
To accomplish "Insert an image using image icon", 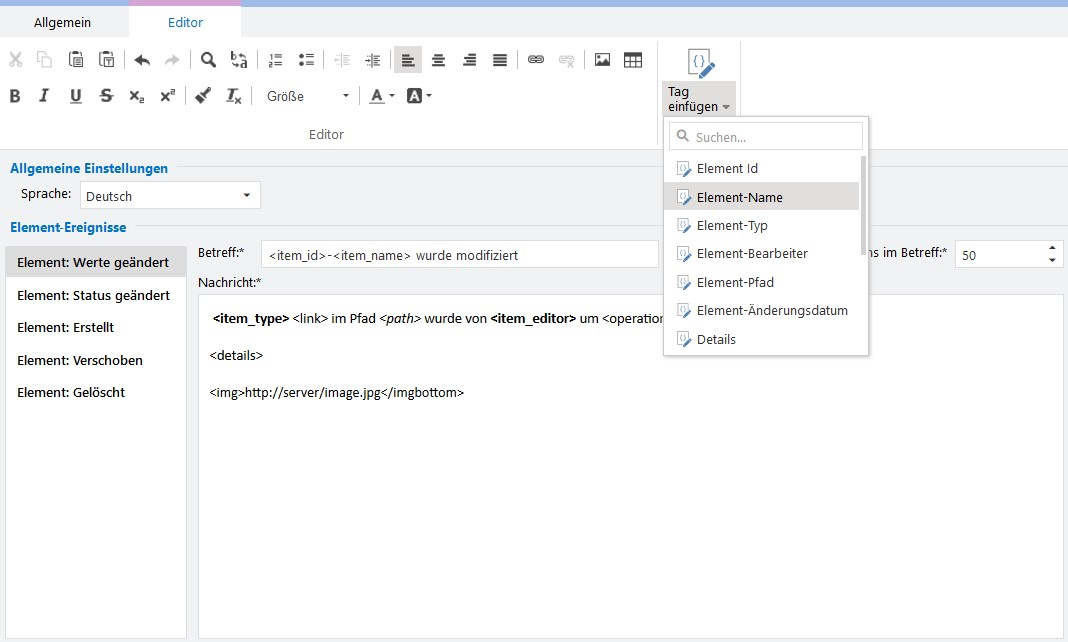I will pos(602,60).
